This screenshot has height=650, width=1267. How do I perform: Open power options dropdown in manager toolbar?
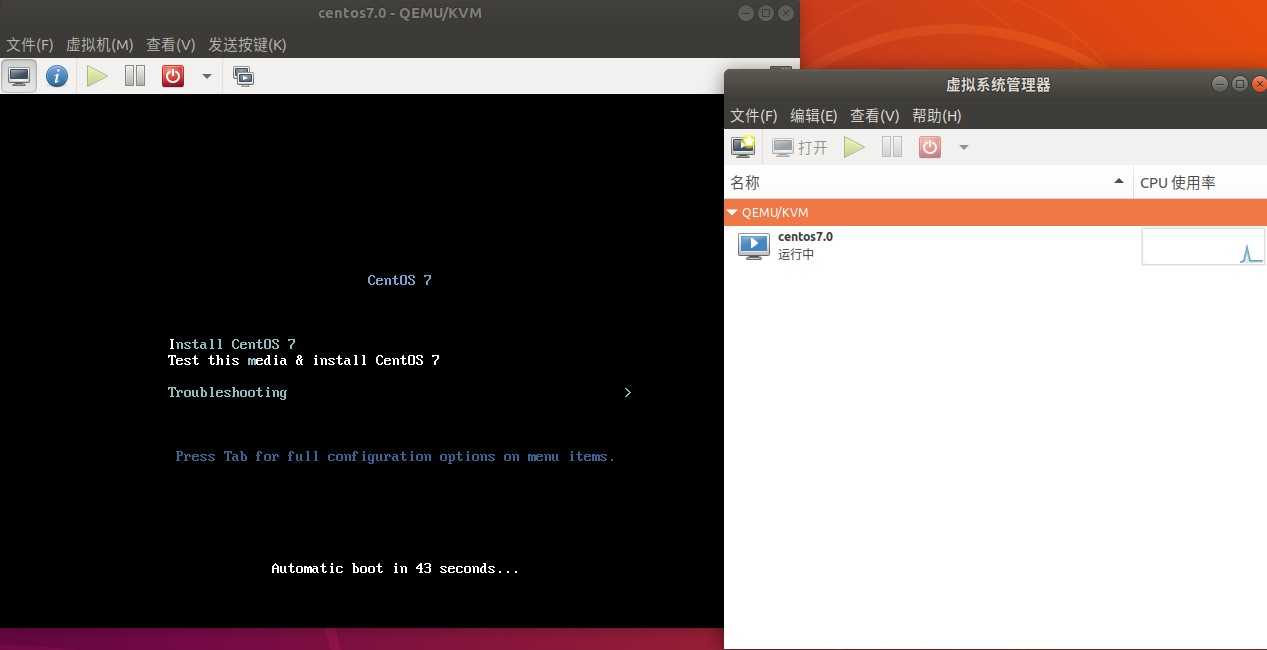tap(964, 147)
